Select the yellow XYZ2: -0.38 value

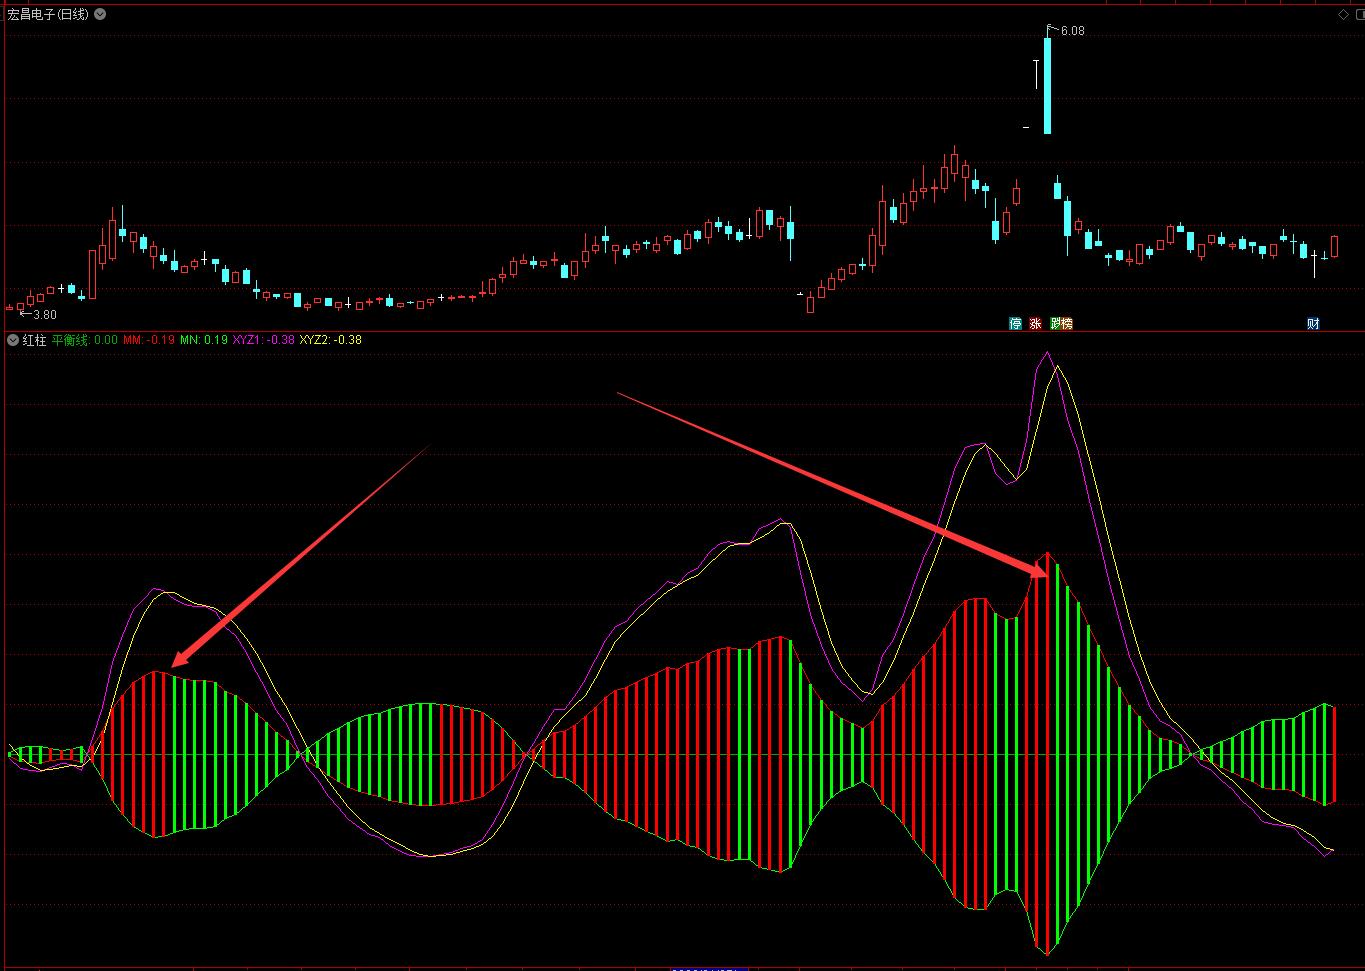(x=331, y=340)
